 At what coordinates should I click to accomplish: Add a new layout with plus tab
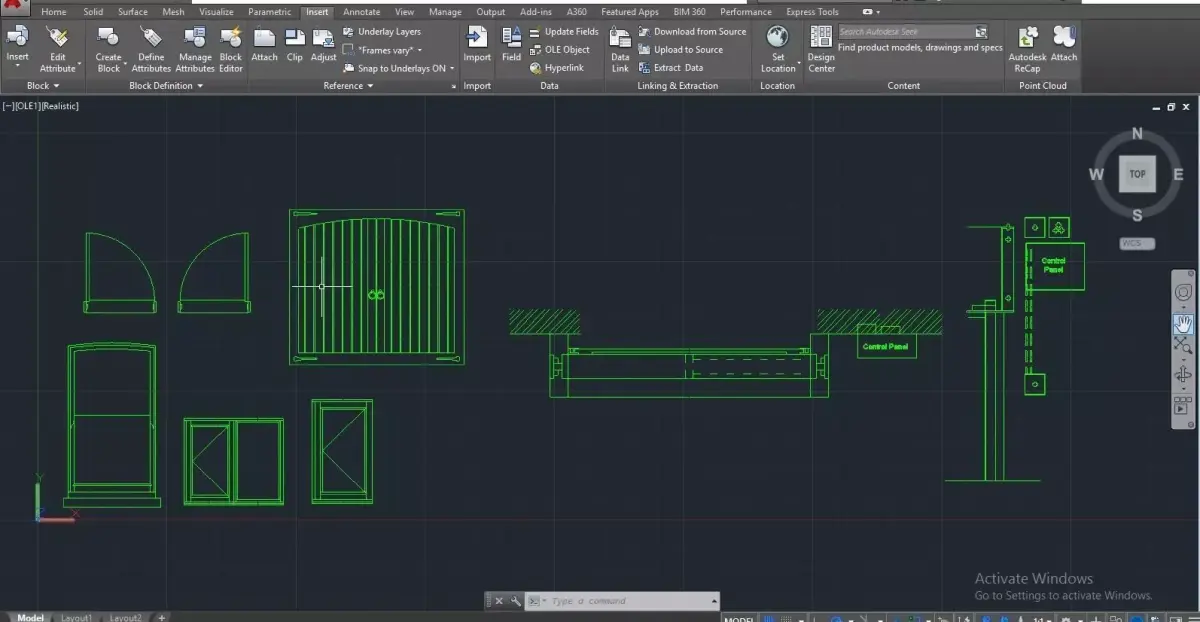(x=161, y=617)
